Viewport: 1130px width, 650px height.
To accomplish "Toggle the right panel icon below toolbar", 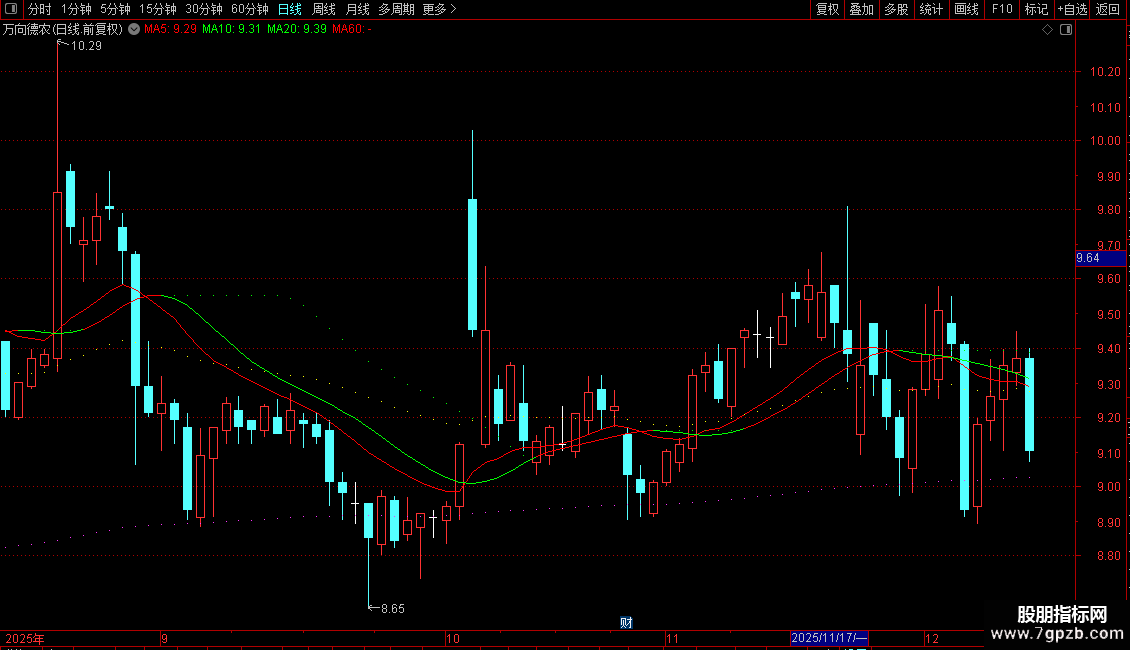I will (x=1066, y=30).
